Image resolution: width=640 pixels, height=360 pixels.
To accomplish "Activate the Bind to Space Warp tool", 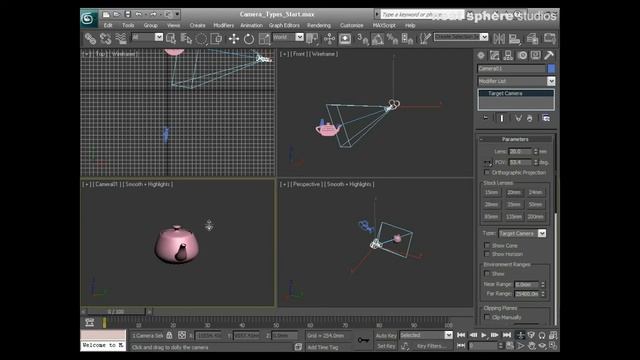I will (x=121, y=39).
